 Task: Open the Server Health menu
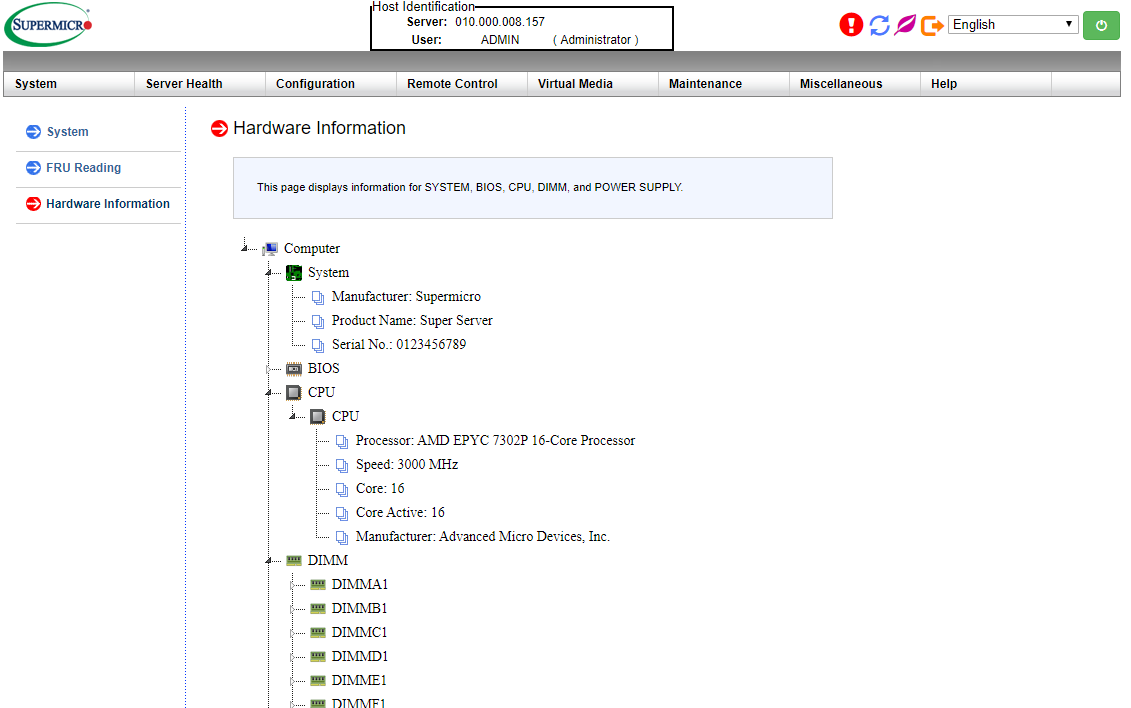click(200, 84)
